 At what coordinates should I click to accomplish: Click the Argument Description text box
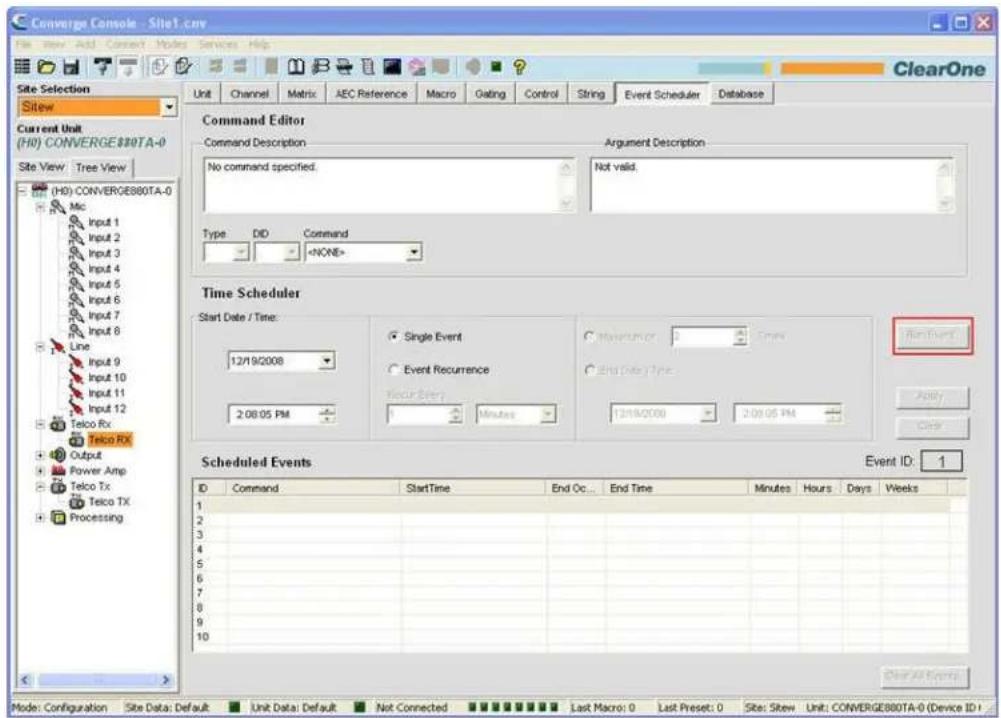pos(771,186)
